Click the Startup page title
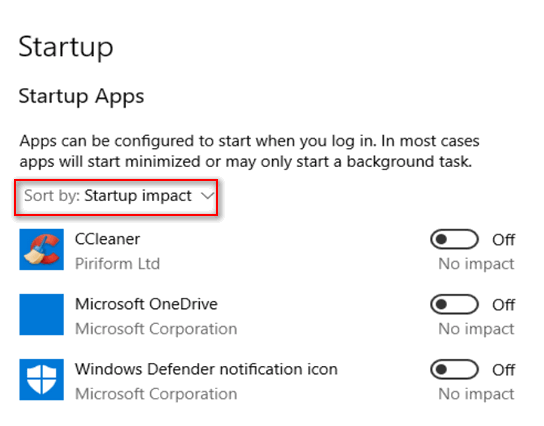The height and width of the screenshot is (426, 544). pos(66,47)
